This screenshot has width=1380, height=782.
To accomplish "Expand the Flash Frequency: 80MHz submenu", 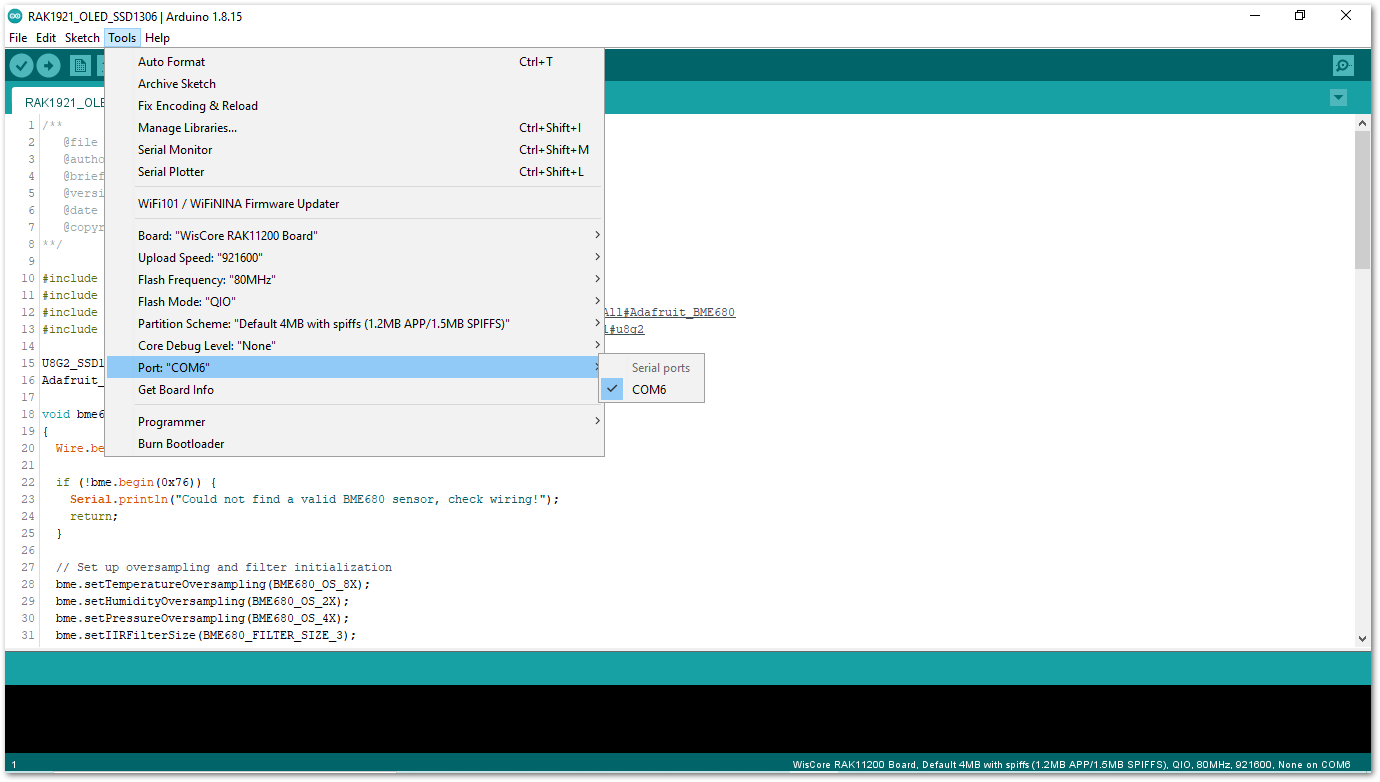I will [355, 280].
